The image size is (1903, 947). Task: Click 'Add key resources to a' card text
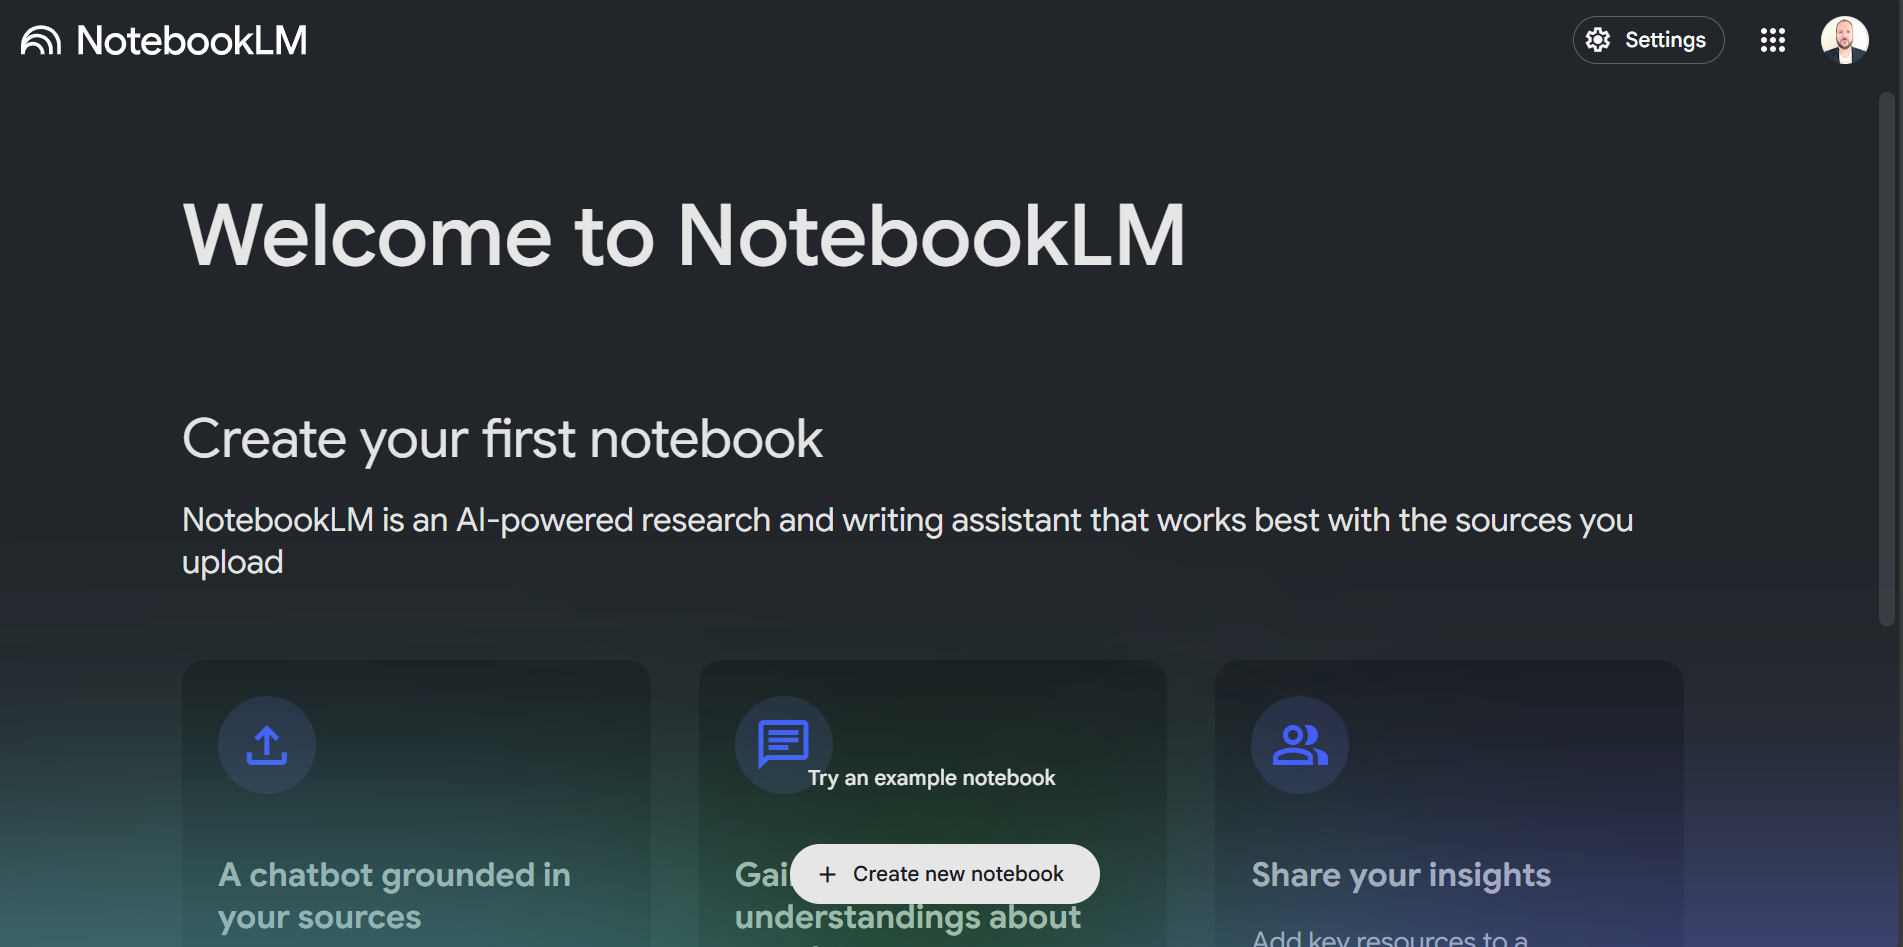coord(1389,938)
